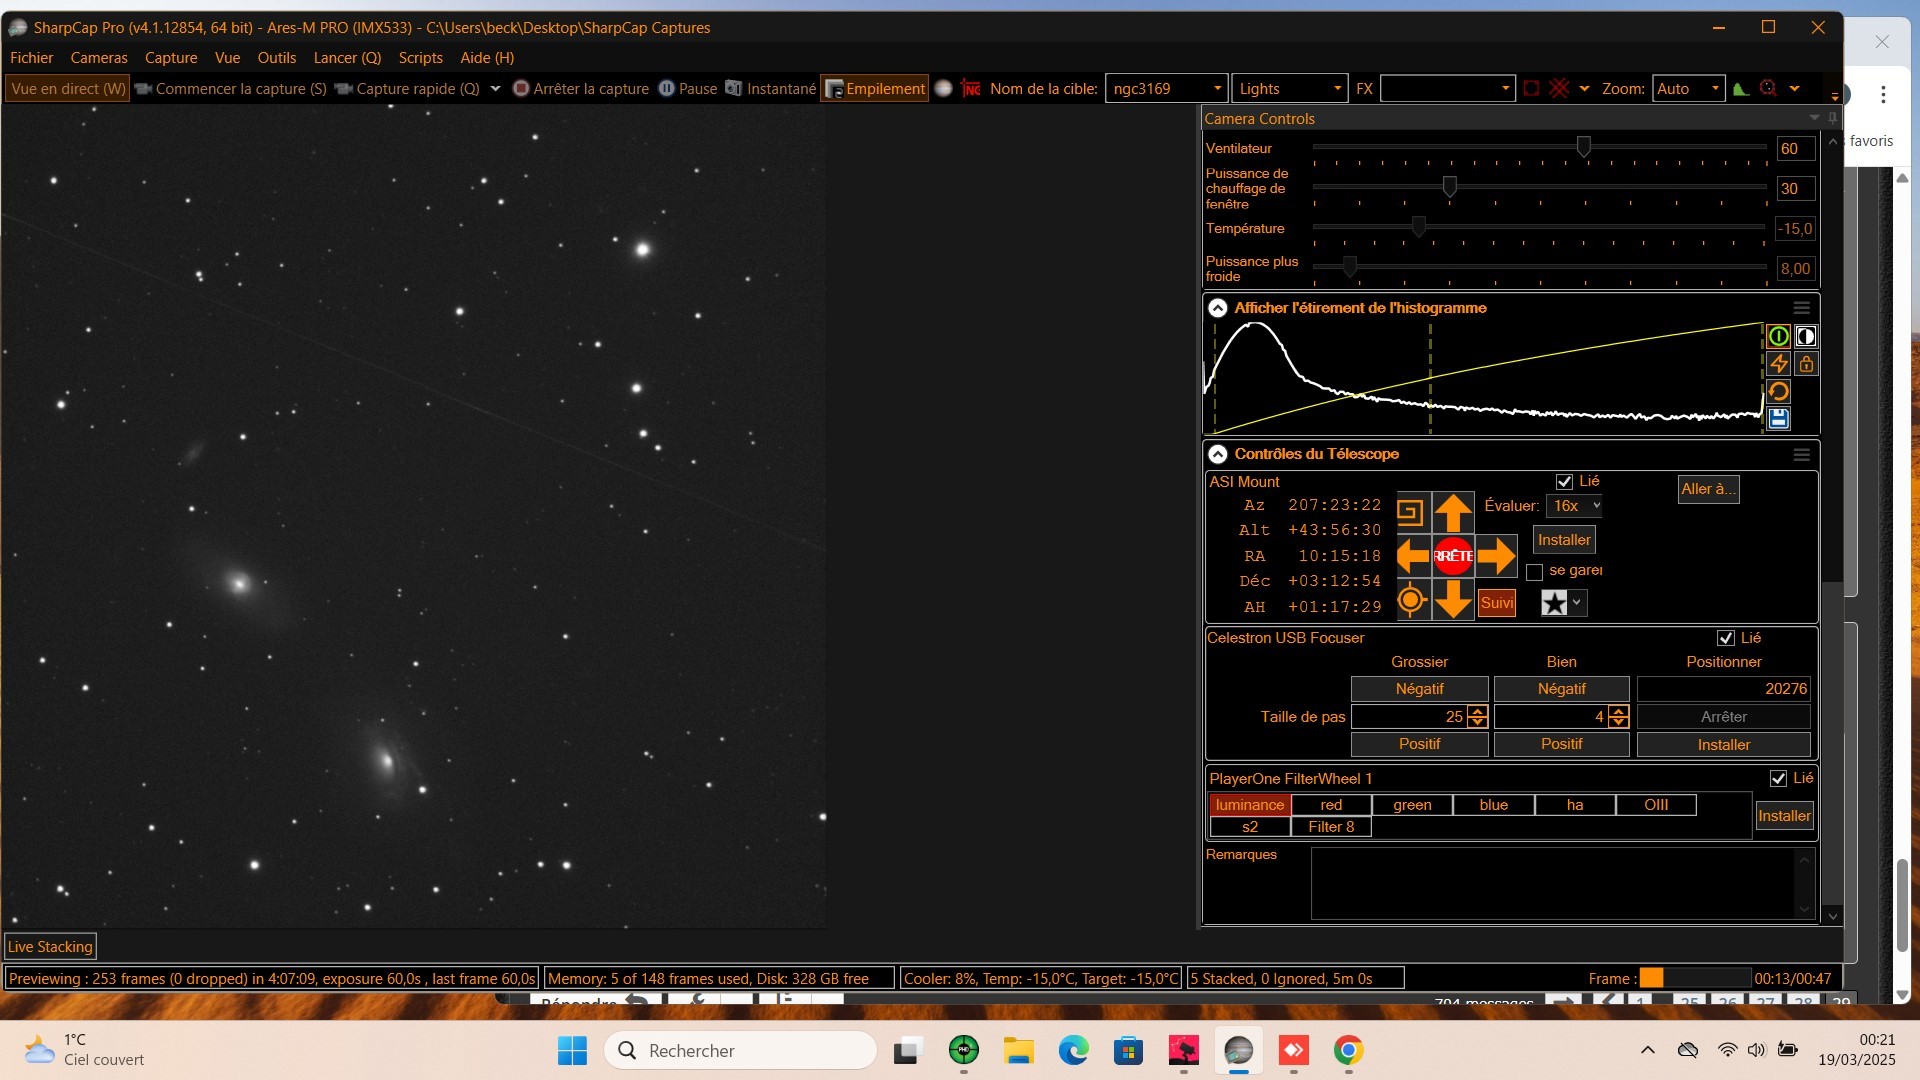The width and height of the screenshot is (1920, 1080).
Task: Click the Pause capture icon
Action: click(x=667, y=89)
